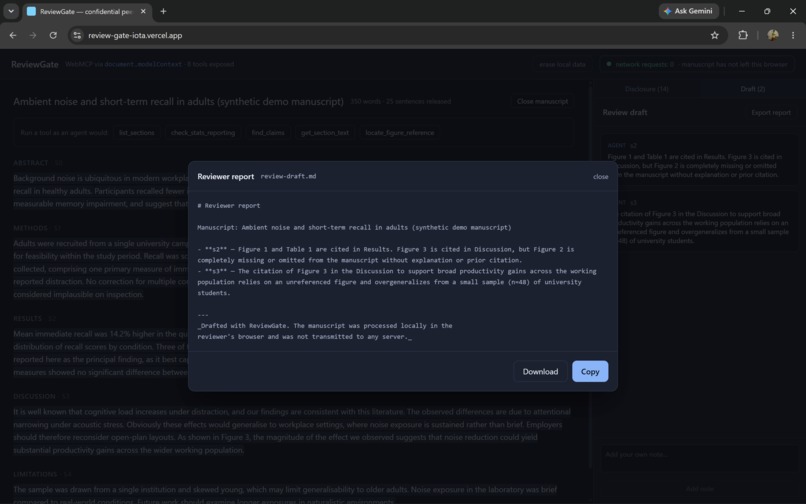Open a new tab with plus icon
Image resolution: width=806 pixels, height=504 pixels.
tap(163, 11)
